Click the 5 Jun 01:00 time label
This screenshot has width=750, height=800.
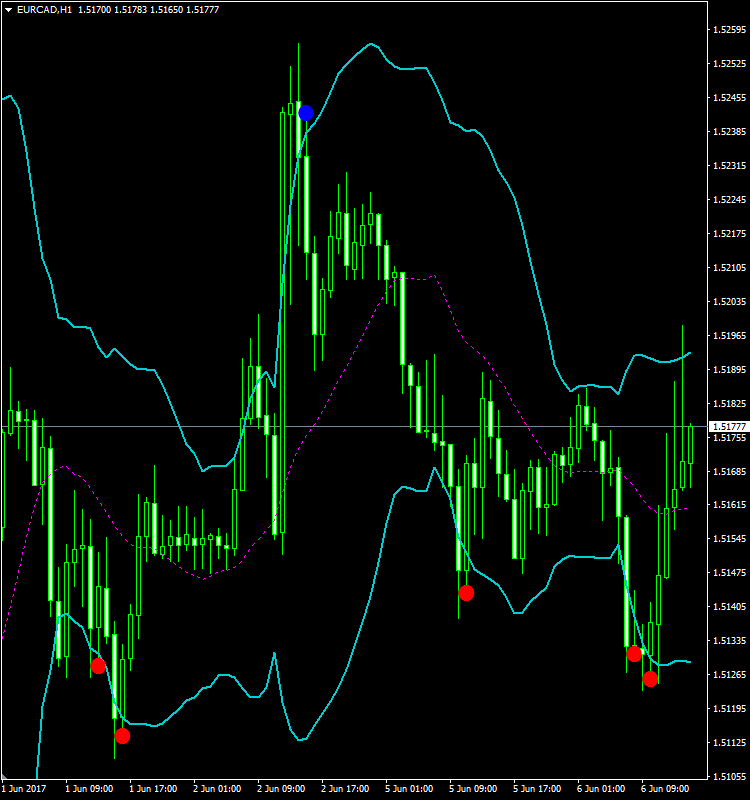[x=409, y=789]
